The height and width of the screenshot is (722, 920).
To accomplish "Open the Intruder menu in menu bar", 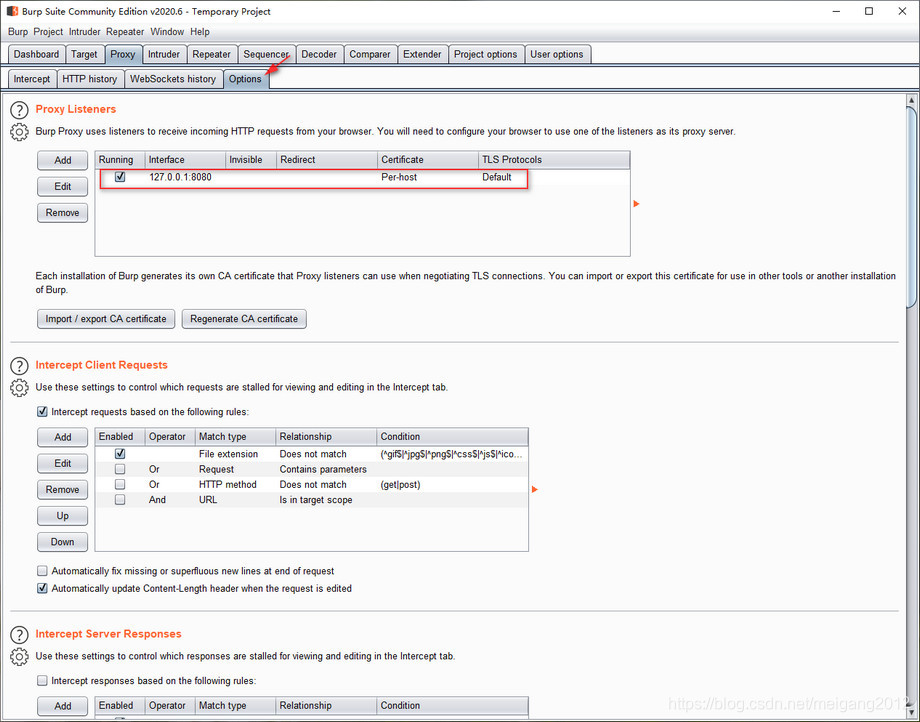I will point(84,32).
